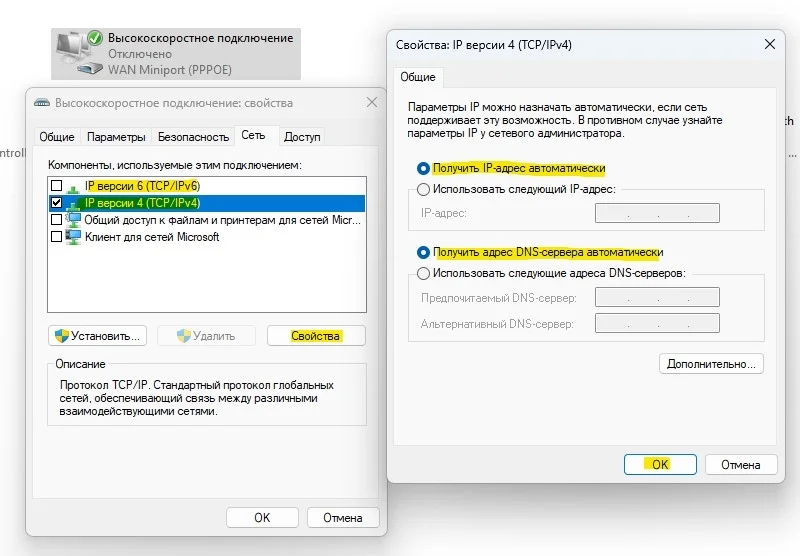The width and height of the screenshot is (800, 556).
Task: Open Дополнительно... advanced settings
Action: pyautogui.click(x=711, y=364)
